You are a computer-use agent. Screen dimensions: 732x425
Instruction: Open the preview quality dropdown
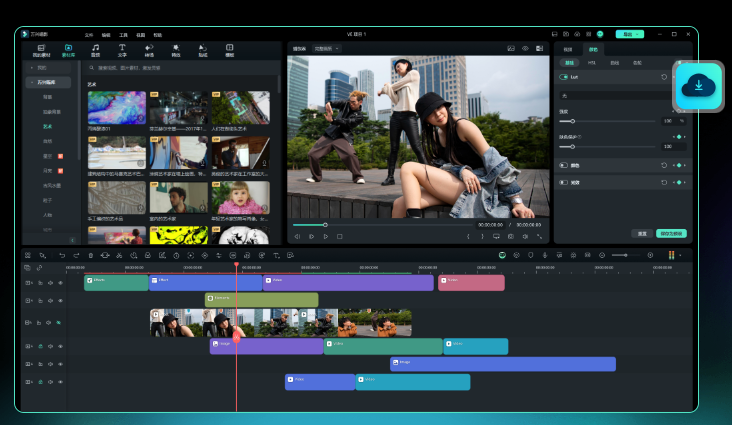[x=327, y=48]
